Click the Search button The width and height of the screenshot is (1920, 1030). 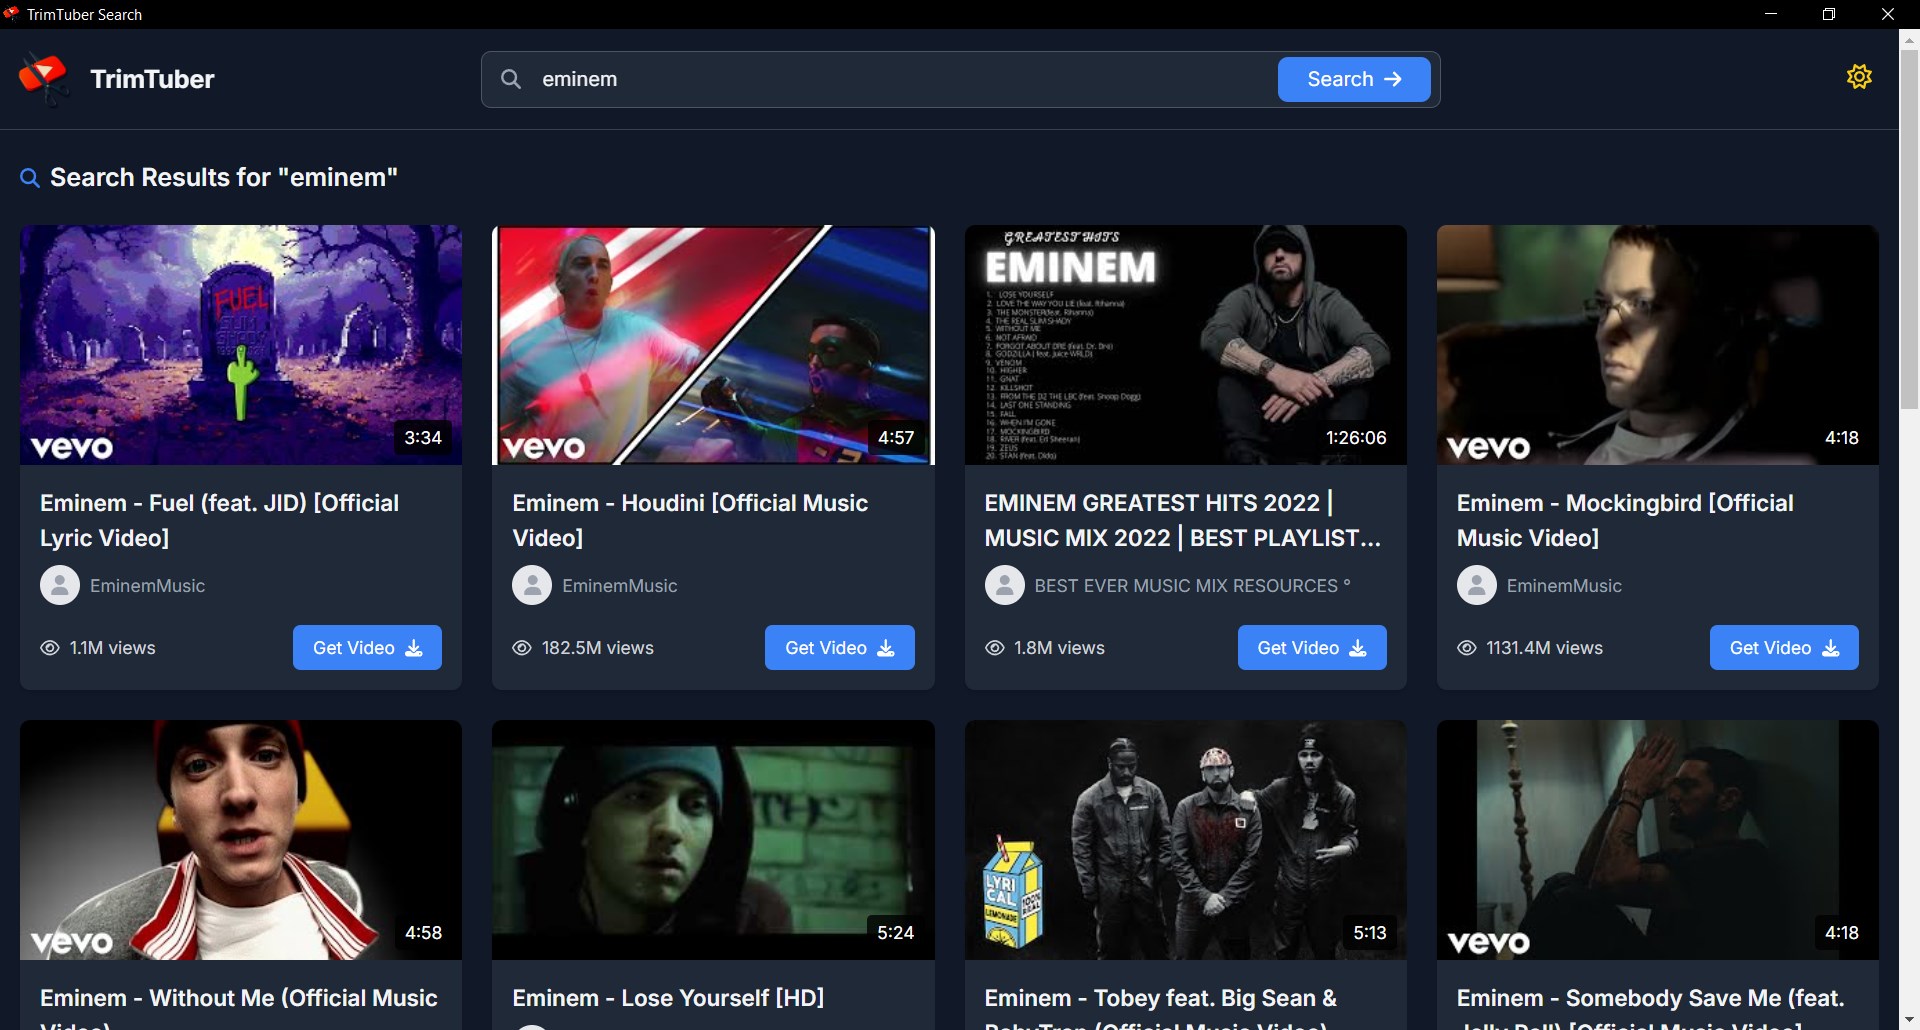1354,79
